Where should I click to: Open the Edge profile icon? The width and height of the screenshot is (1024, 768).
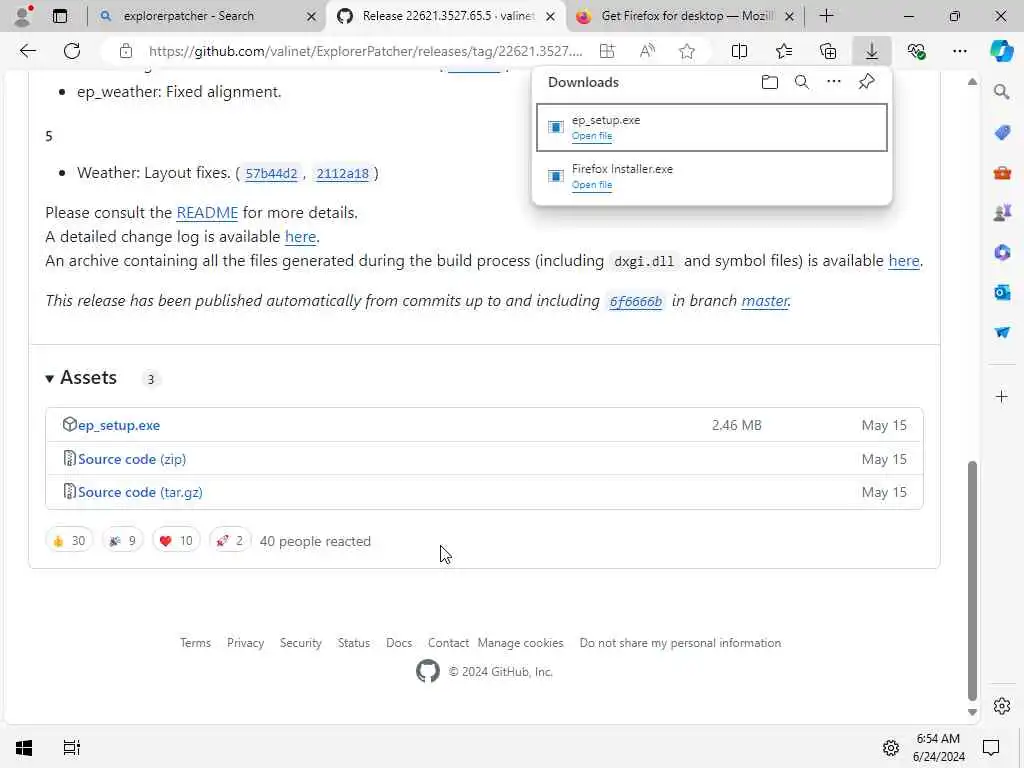pos(23,16)
